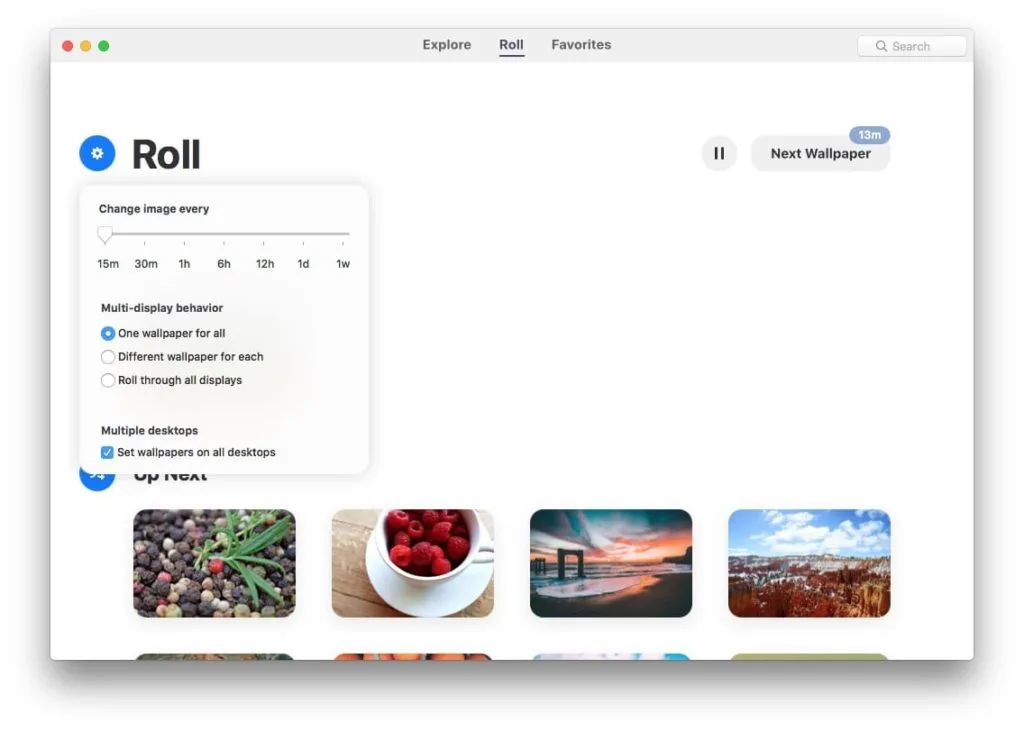Click the Roll page title
Image resolution: width=1024 pixels, height=732 pixels.
166,155
